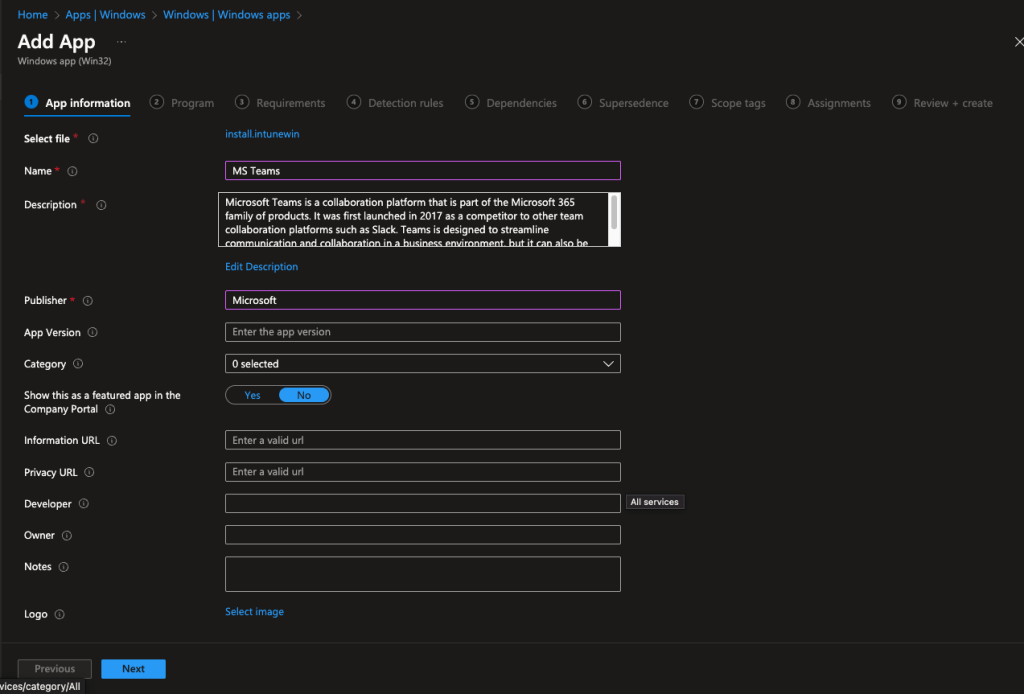
Task: Open the ellipsis menu beside Add App
Action: 121,42
